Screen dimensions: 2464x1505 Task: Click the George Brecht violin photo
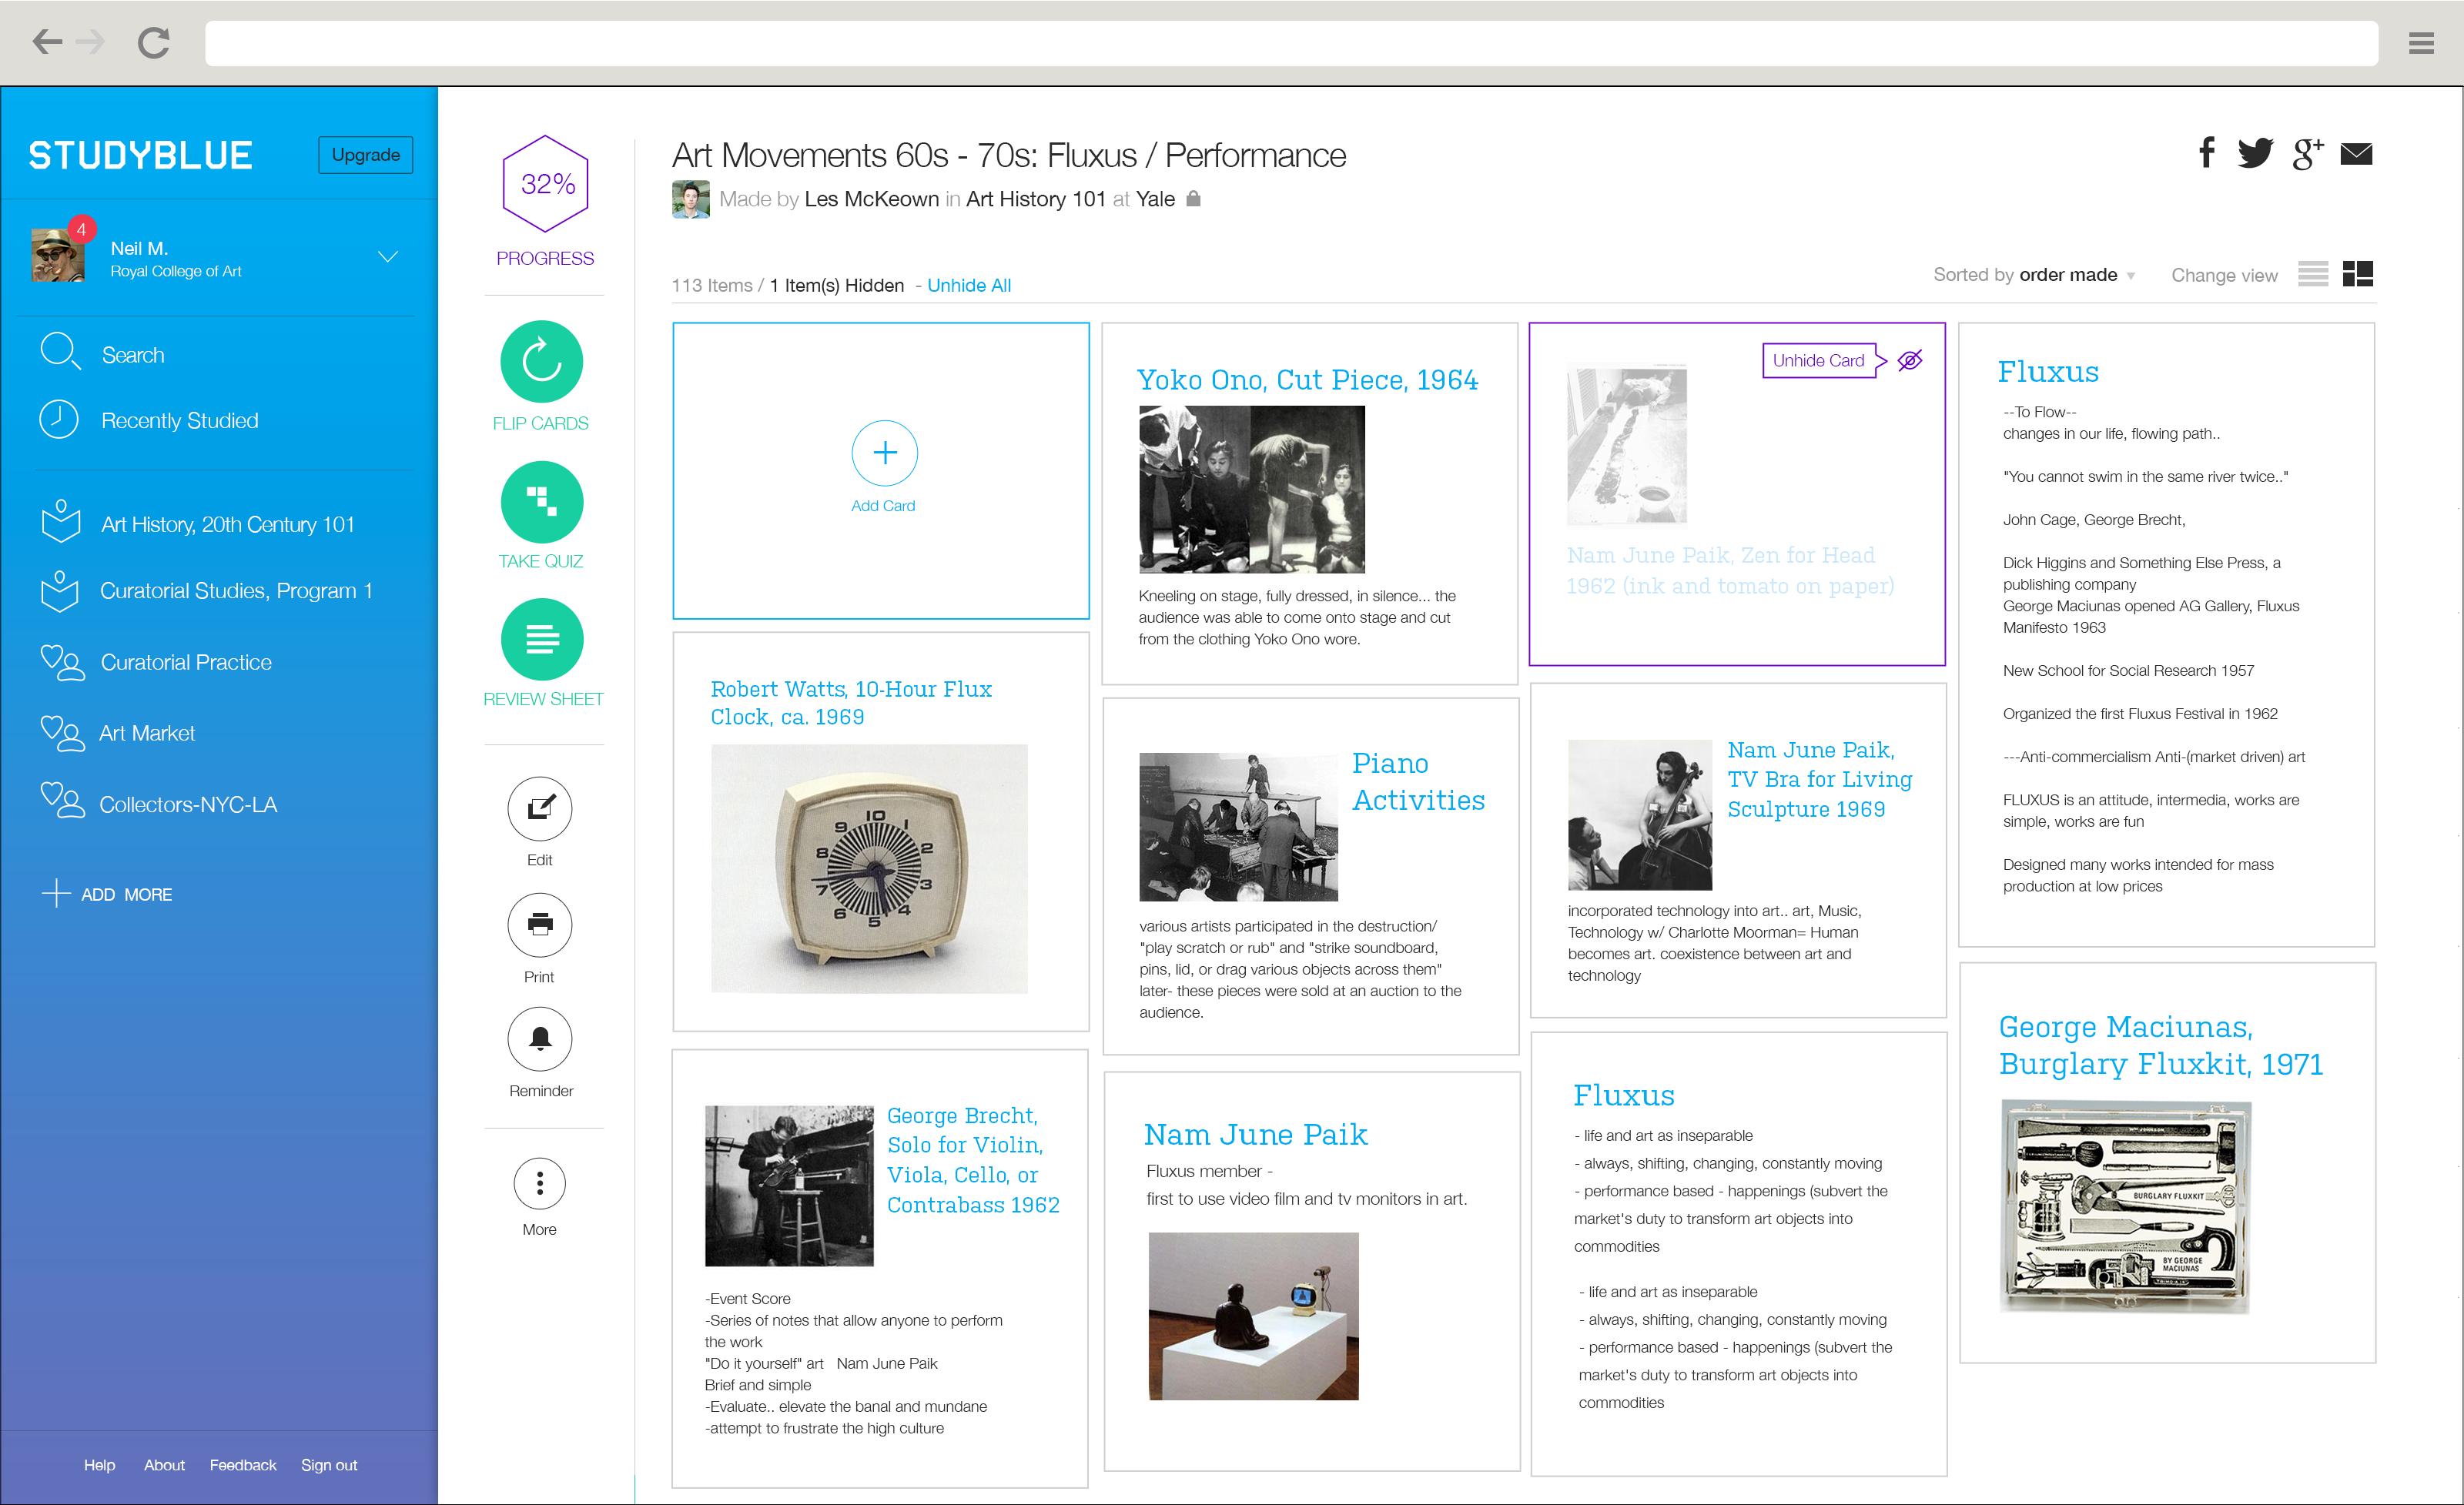click(x=789, y=1186)
